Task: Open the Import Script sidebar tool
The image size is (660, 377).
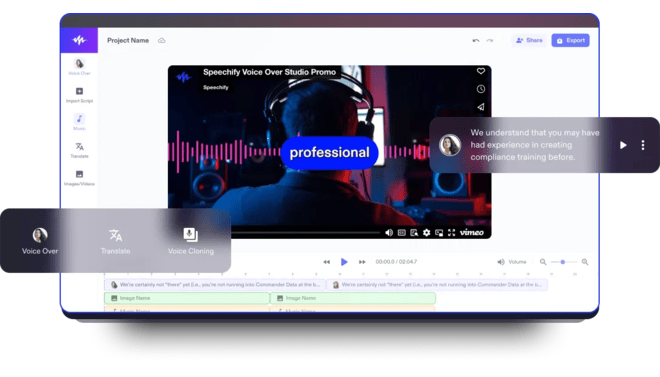Action: (79, 95)
